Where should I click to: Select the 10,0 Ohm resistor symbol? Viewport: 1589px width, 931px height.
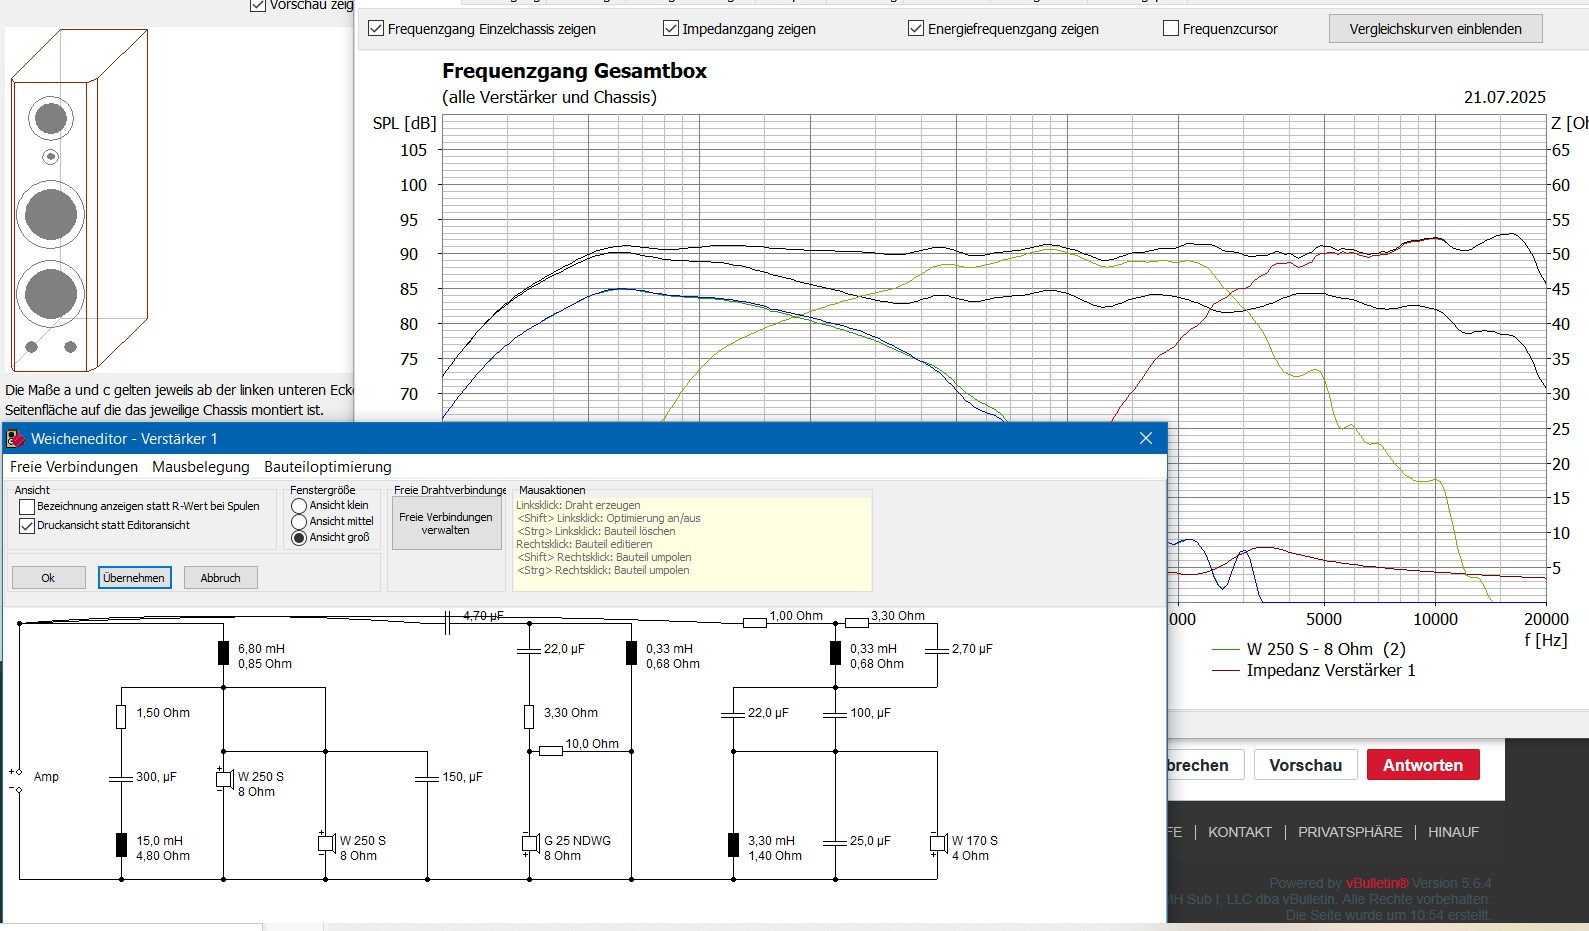(x=551, y=750)
